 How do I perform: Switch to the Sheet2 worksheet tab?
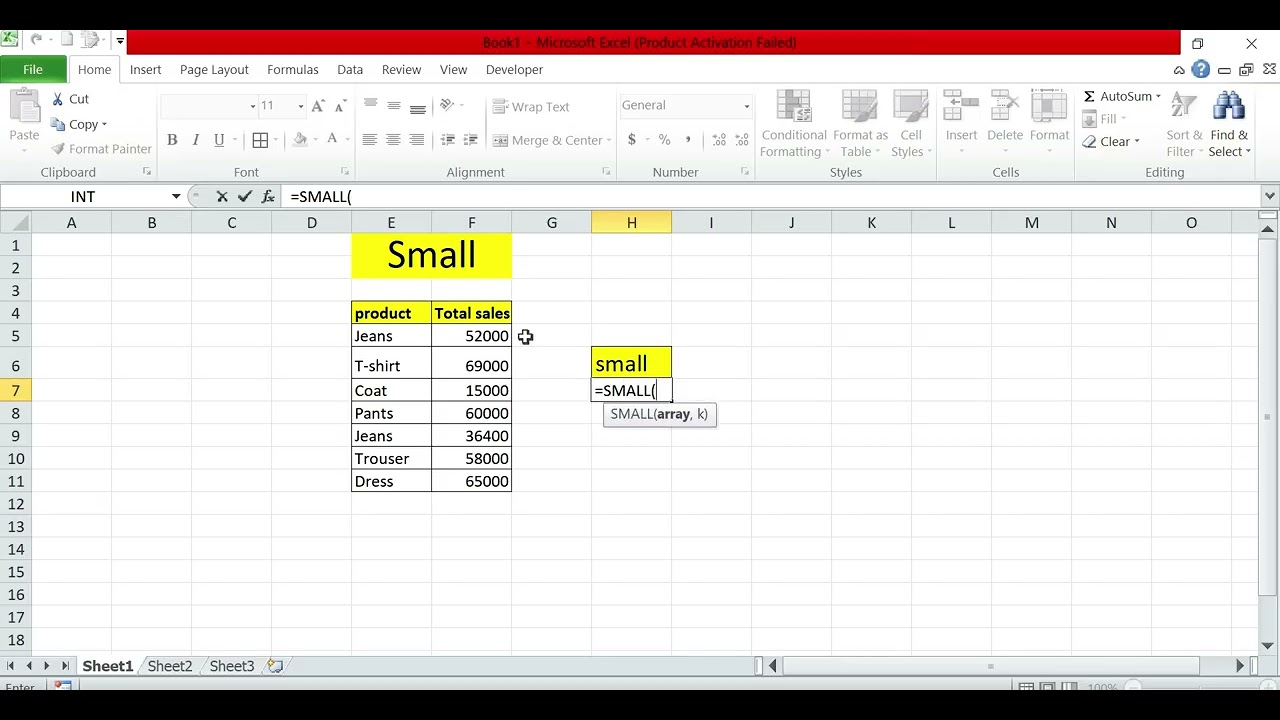point(169,666)
